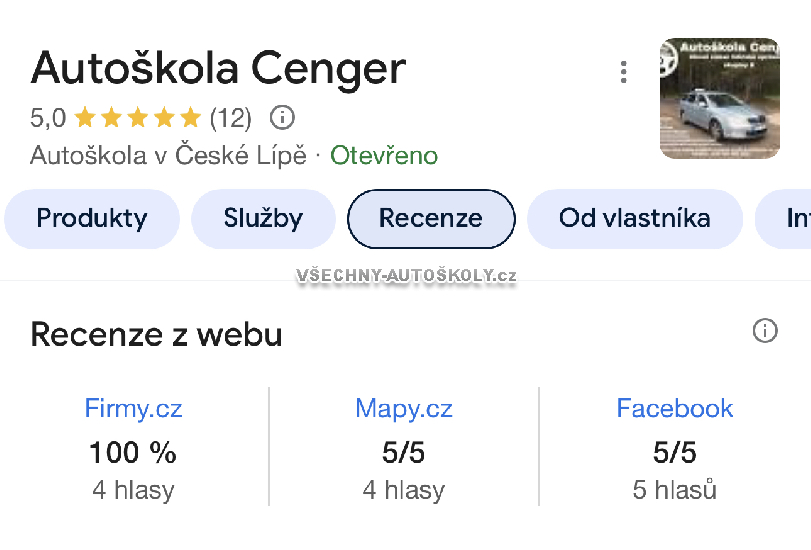
Task: Click the five yellow rating stars
Action: [x=137, y=118]
